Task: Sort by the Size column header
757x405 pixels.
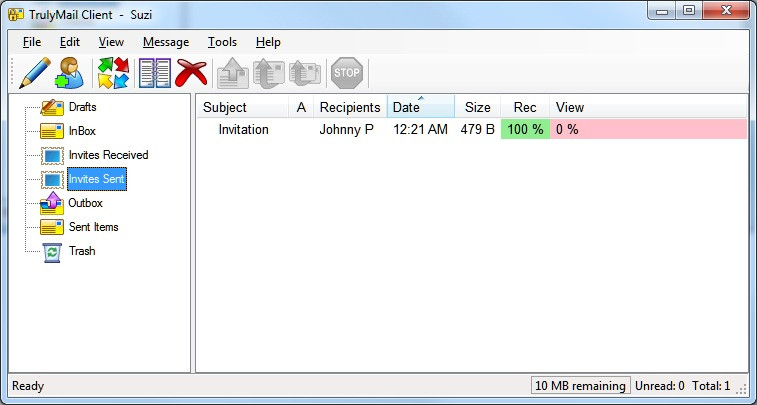Action: click(x=477, y=107)
